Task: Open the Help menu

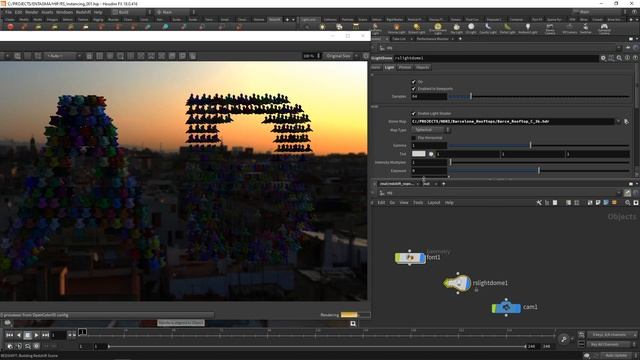Action: [98, 12]
